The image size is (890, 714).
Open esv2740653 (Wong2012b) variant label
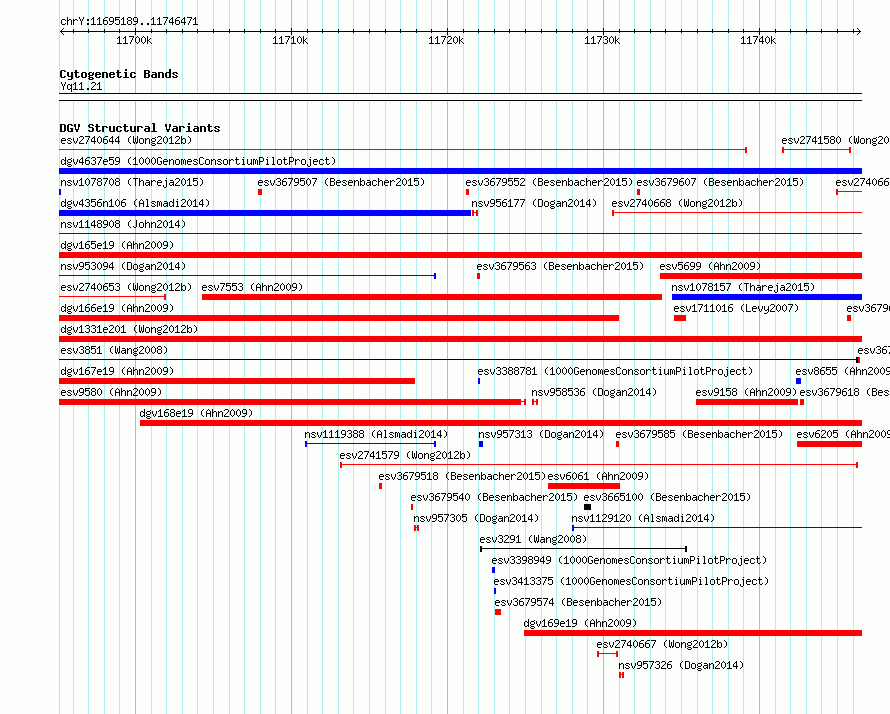[126, 287]
